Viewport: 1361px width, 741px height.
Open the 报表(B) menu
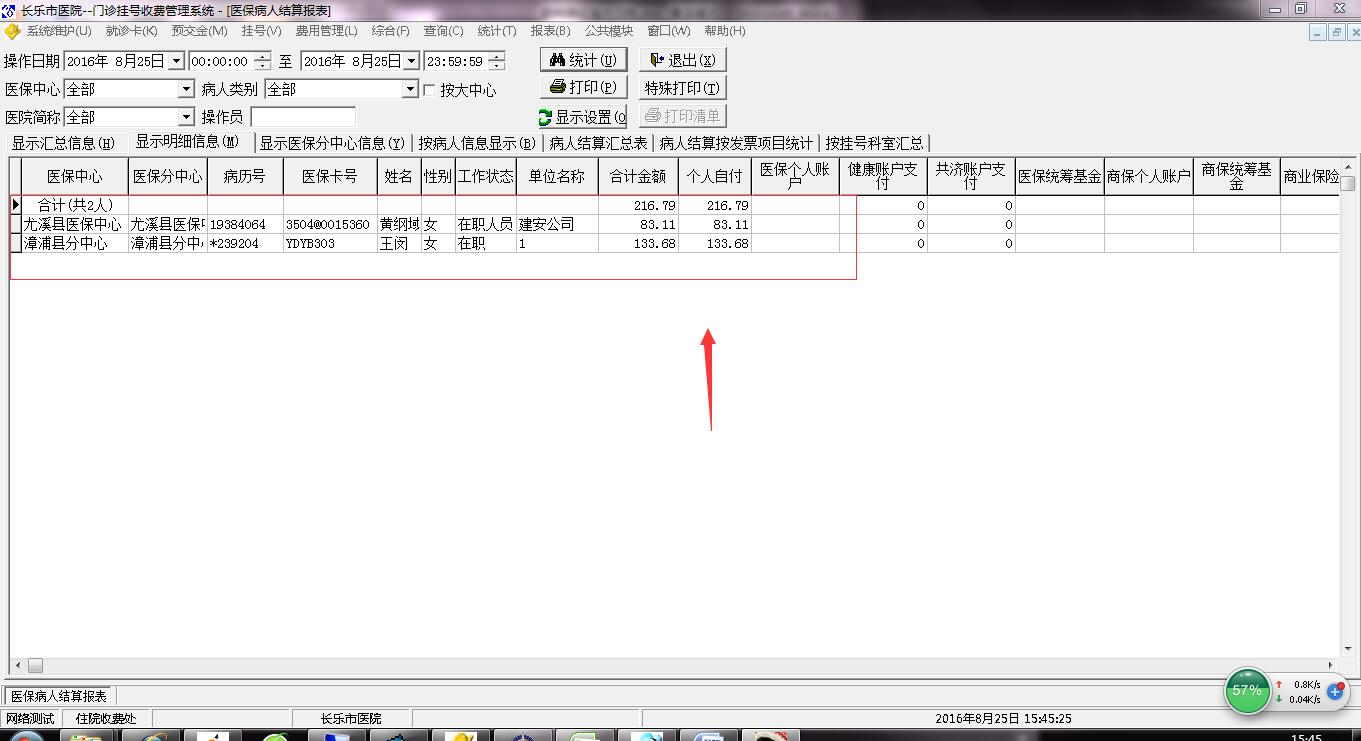(550, 31)
